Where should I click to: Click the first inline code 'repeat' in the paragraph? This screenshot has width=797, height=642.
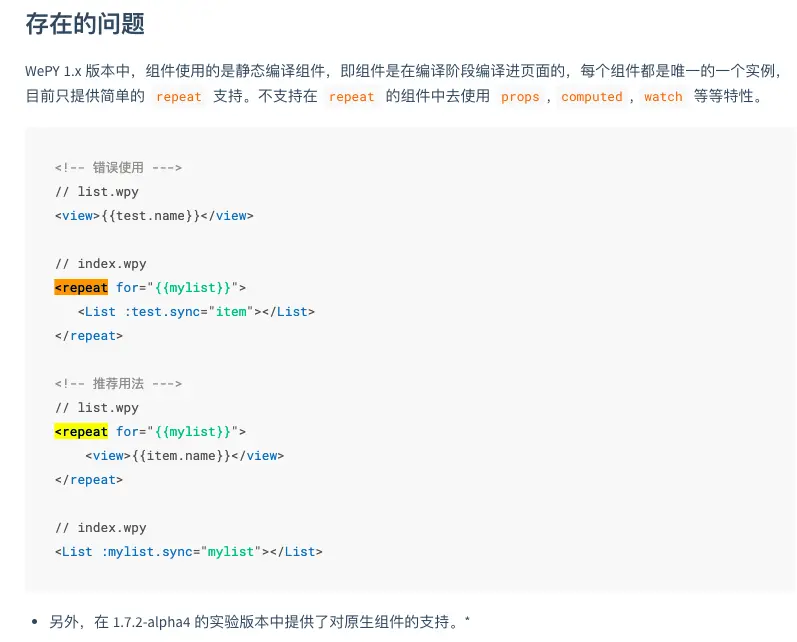[178, 97]
